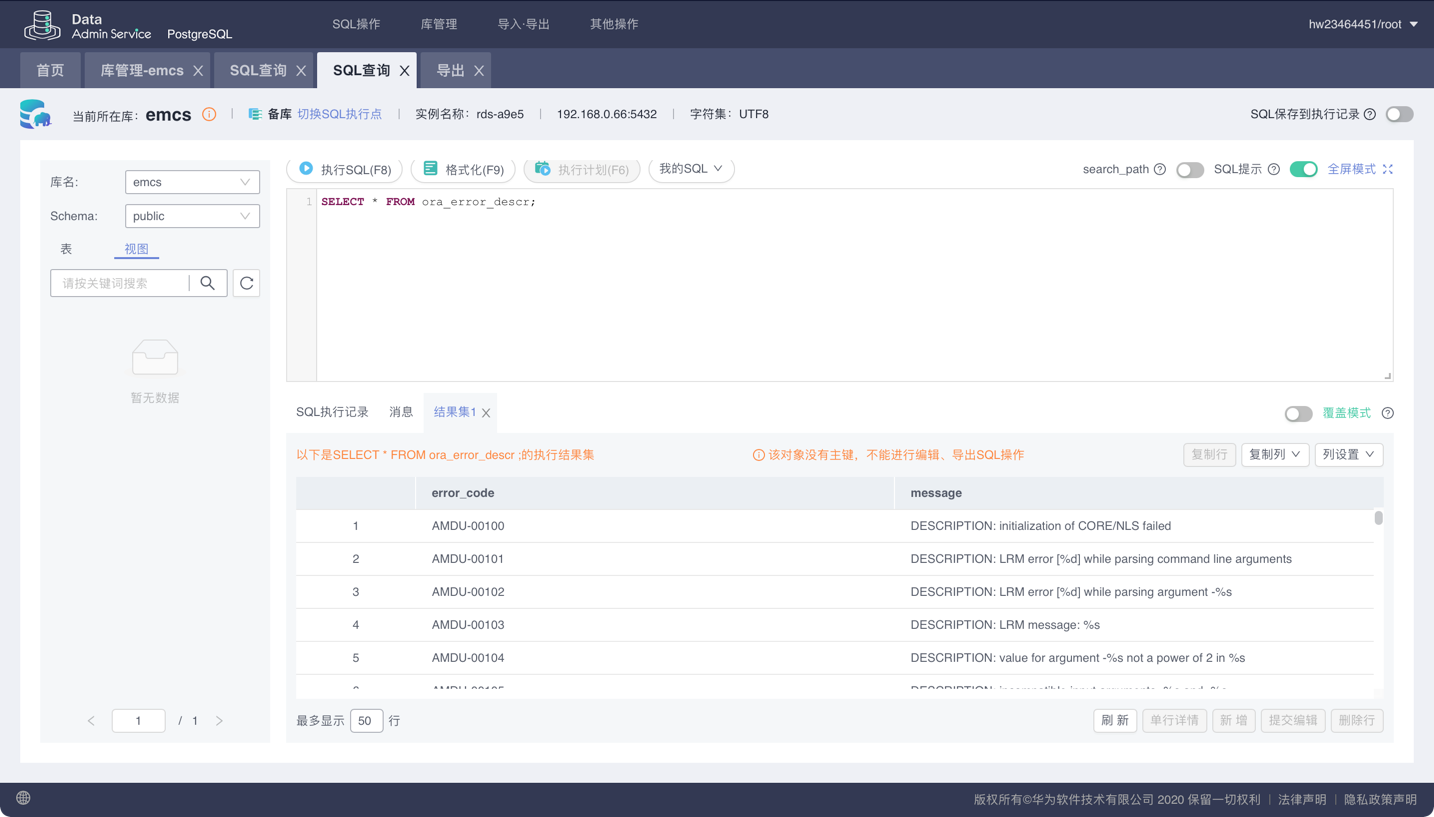The height and width of the screenshot is (817, 1434).
Task: Click the orange info icon next to emcs
Action: [209, 114]
